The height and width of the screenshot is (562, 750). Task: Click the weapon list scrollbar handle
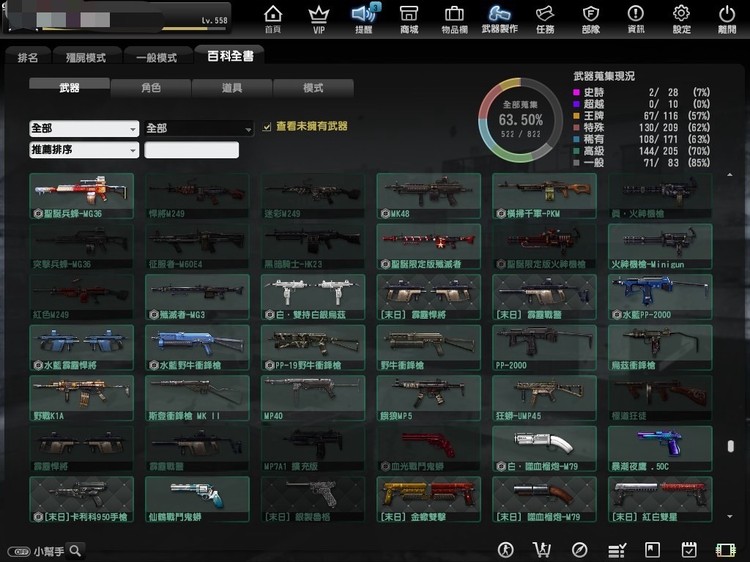tap(730, 446)
